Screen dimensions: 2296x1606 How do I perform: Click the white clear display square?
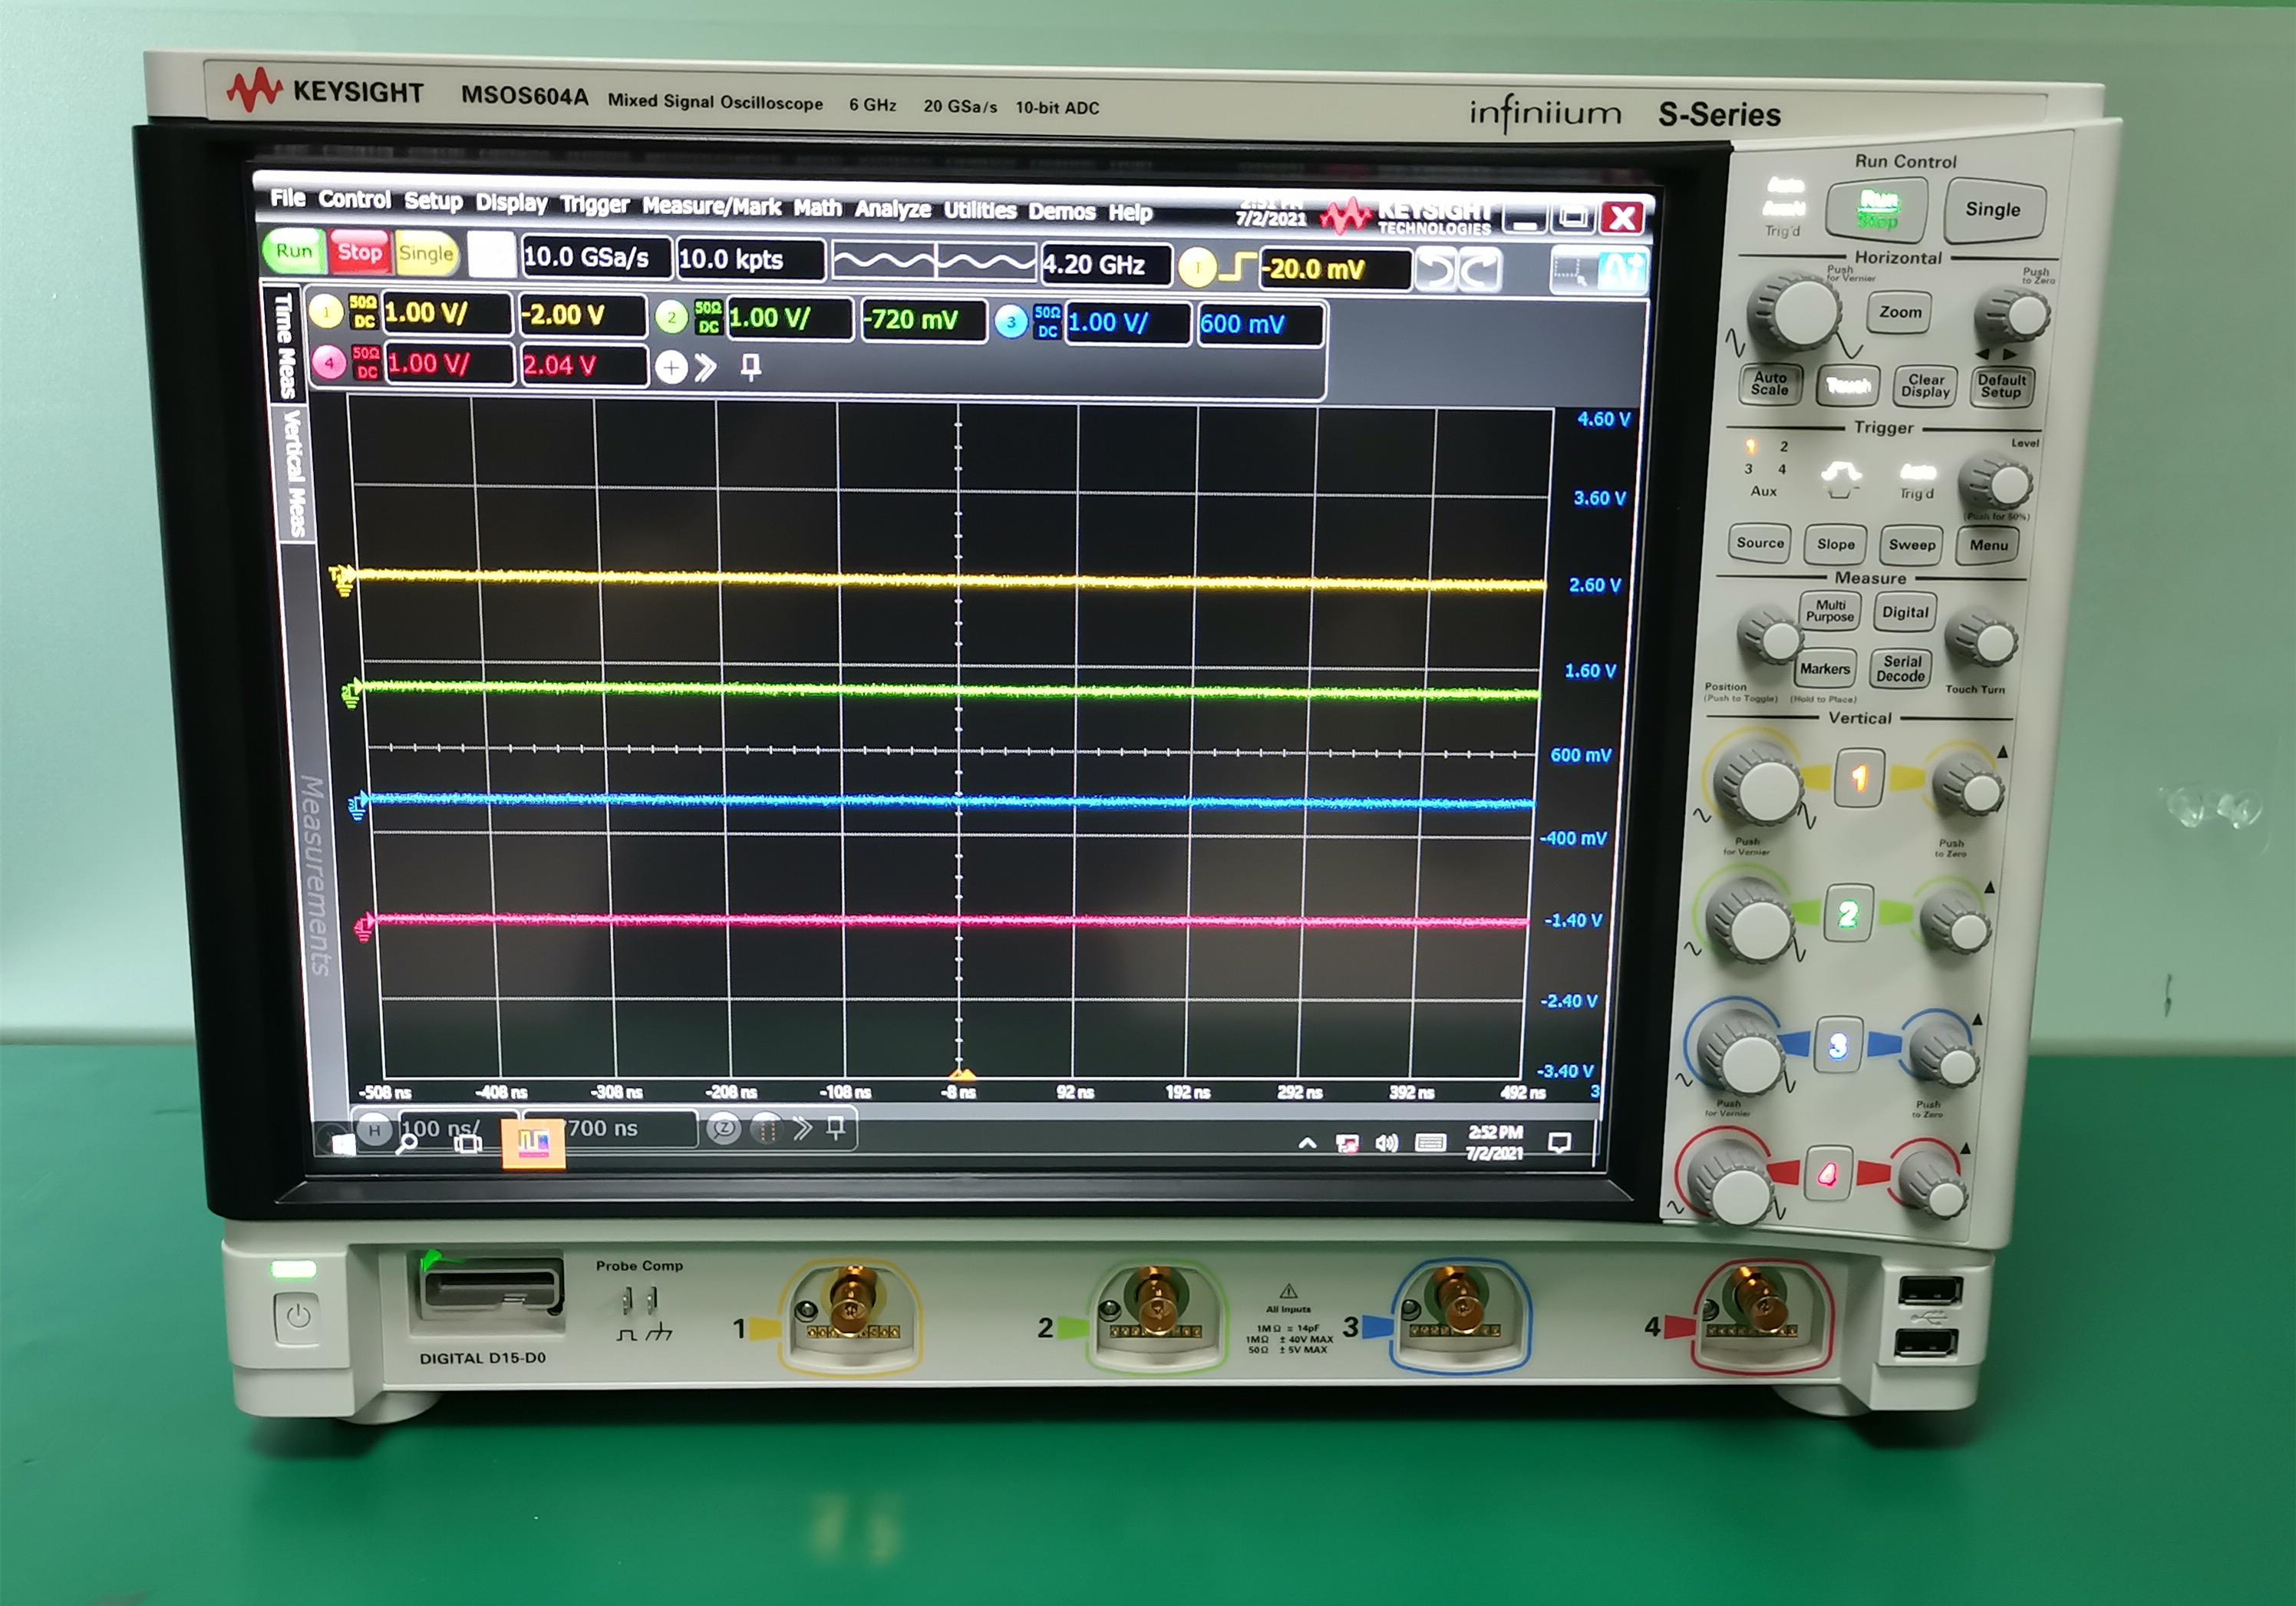[x=491, y=256]
